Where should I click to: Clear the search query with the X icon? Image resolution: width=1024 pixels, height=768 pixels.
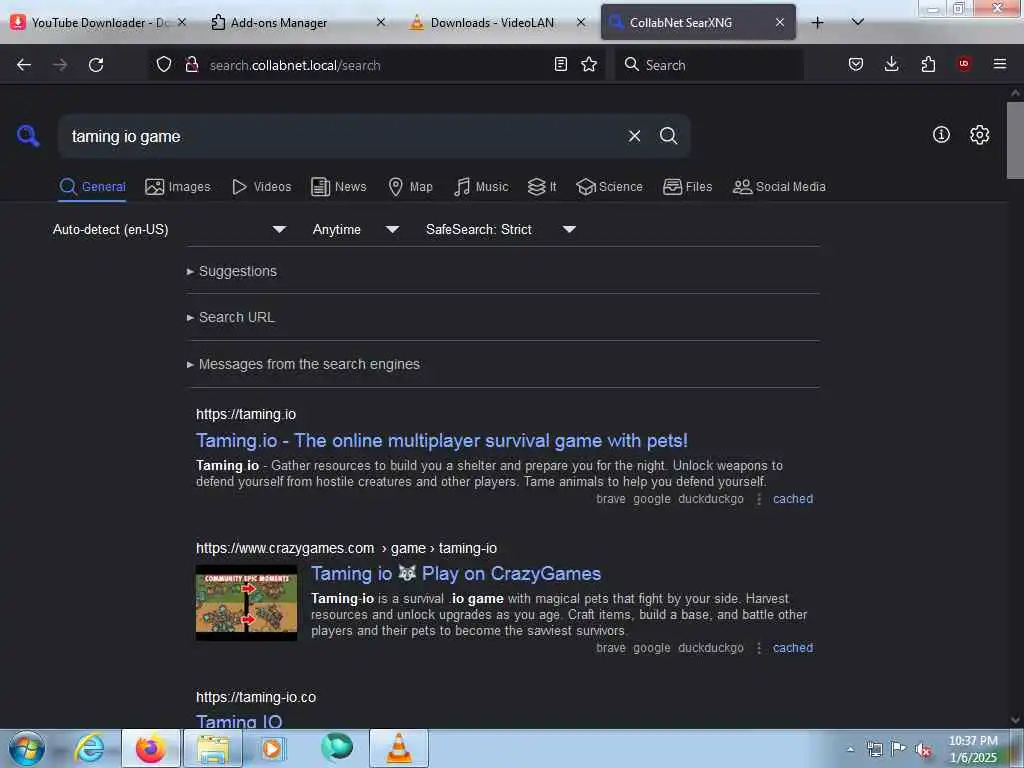tap(634, 136)
